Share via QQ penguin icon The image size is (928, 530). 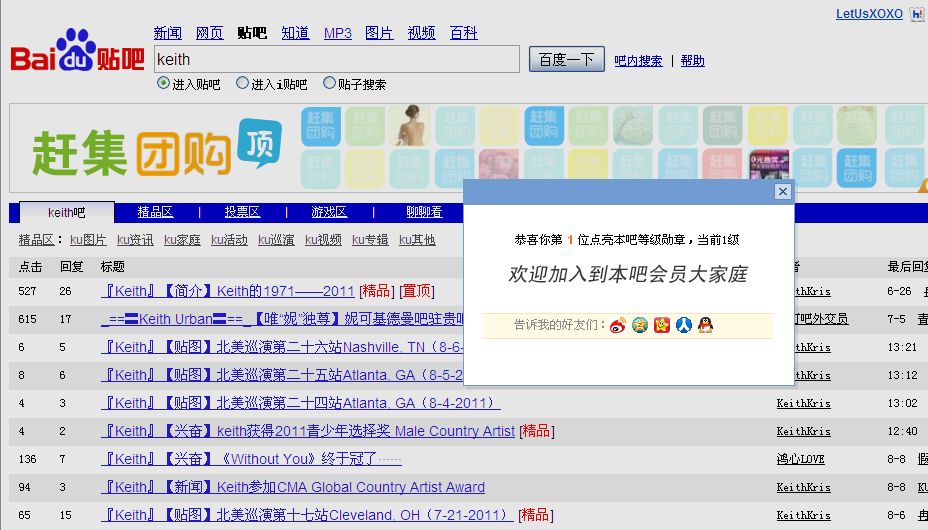coord(705,325)
